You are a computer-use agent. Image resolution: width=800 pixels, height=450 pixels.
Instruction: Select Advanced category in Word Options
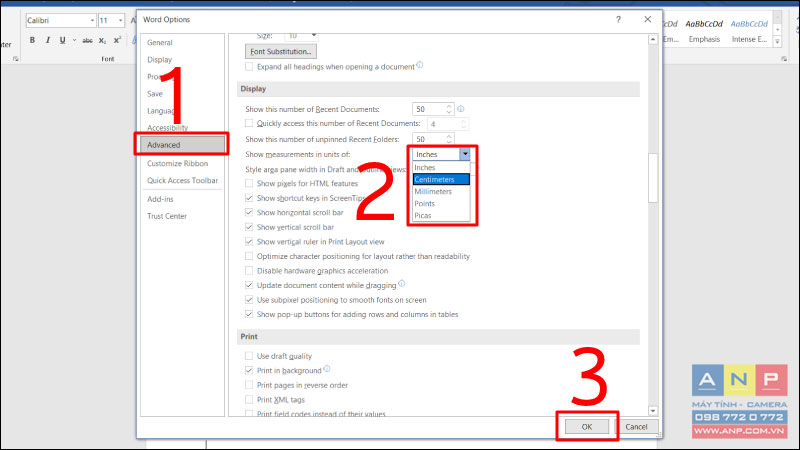182,145
